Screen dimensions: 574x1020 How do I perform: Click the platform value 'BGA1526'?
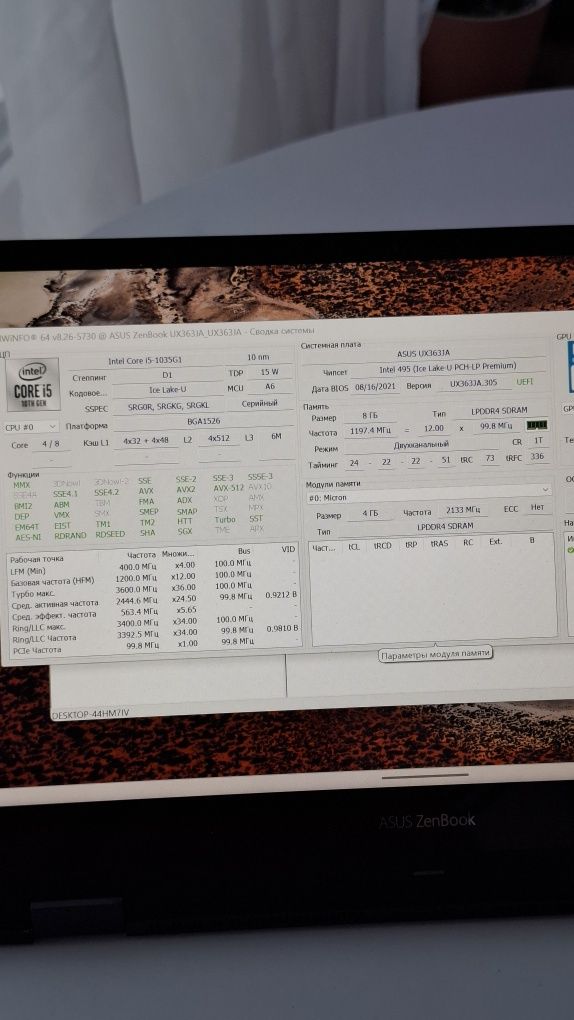pyautogui.click(x=204, y=422)
